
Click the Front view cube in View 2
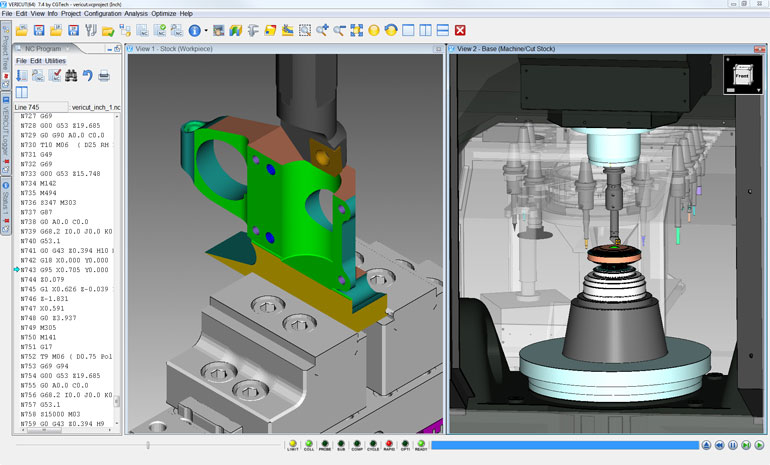741,74
